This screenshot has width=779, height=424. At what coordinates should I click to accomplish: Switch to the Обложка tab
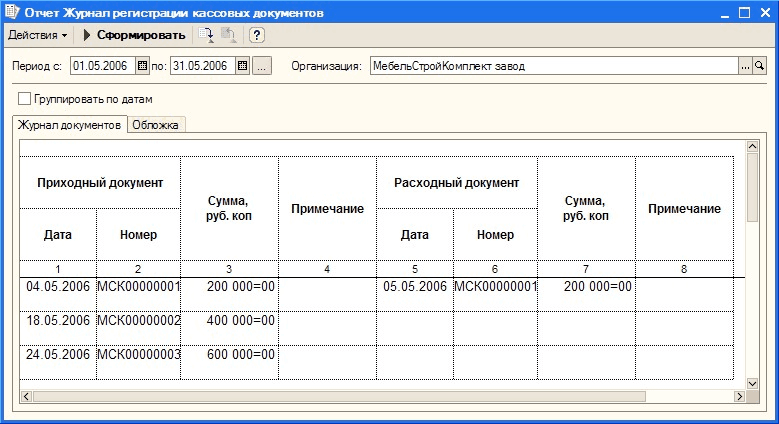pyautogui.click(x=156, y=125)
